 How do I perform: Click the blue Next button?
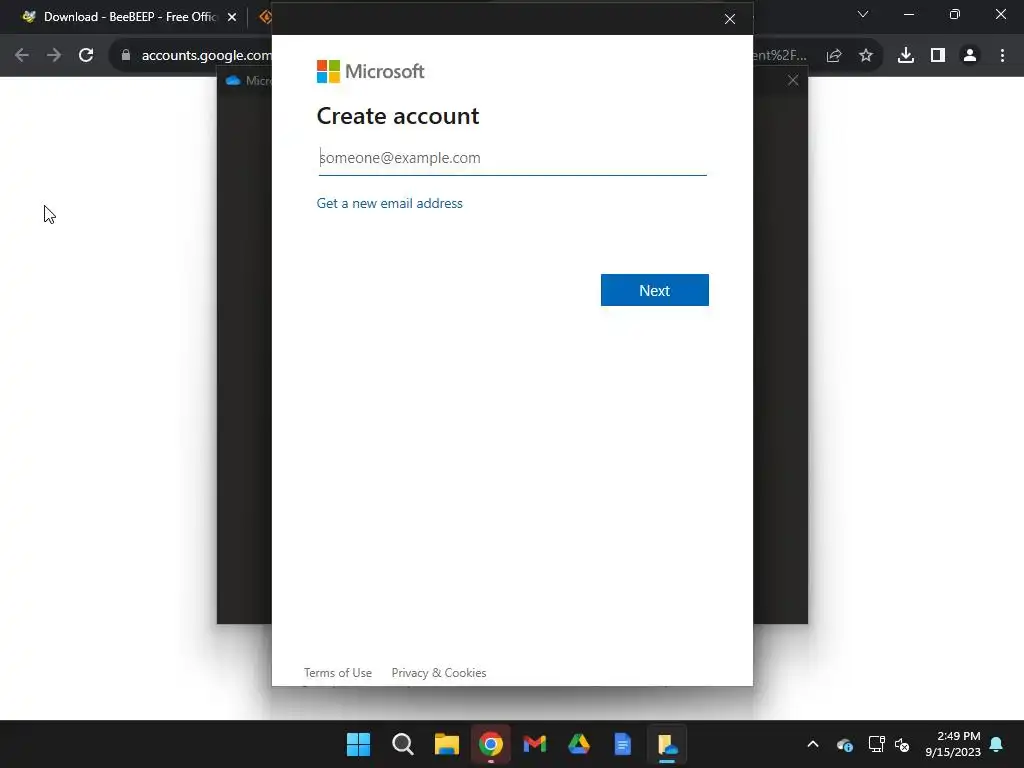click(x=654, y=290)
